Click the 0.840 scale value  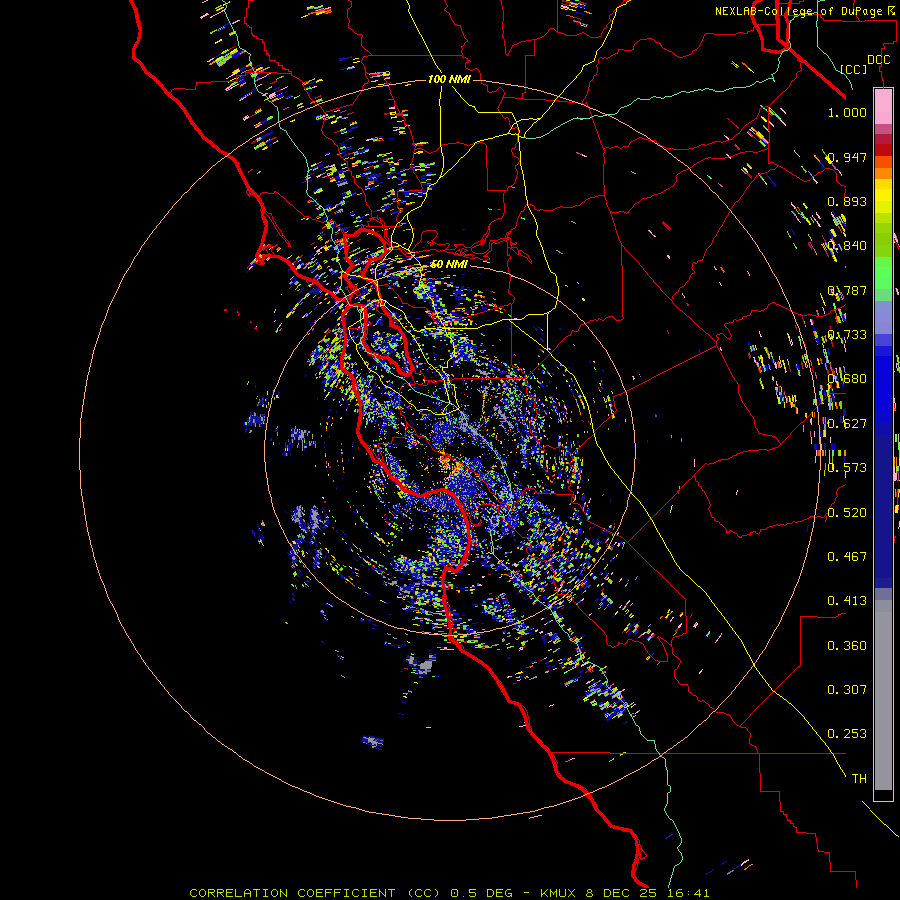[x=847, y=246]
